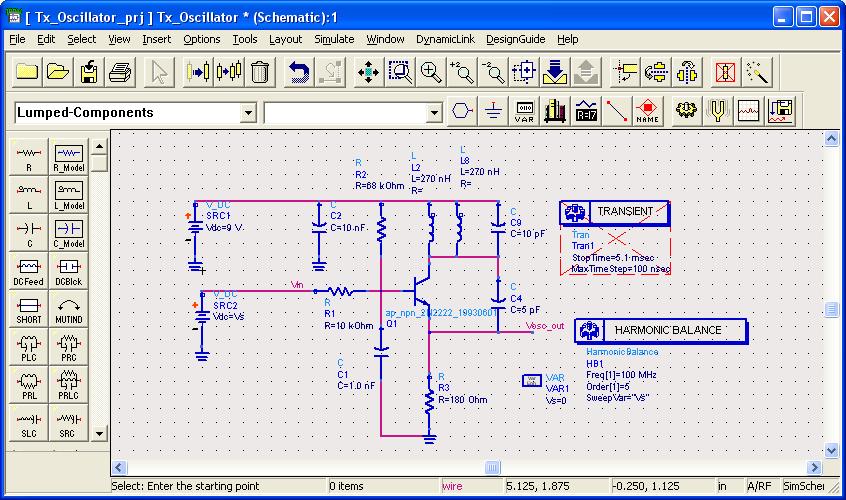Print the schematic with printer icon

coord(120,72)
